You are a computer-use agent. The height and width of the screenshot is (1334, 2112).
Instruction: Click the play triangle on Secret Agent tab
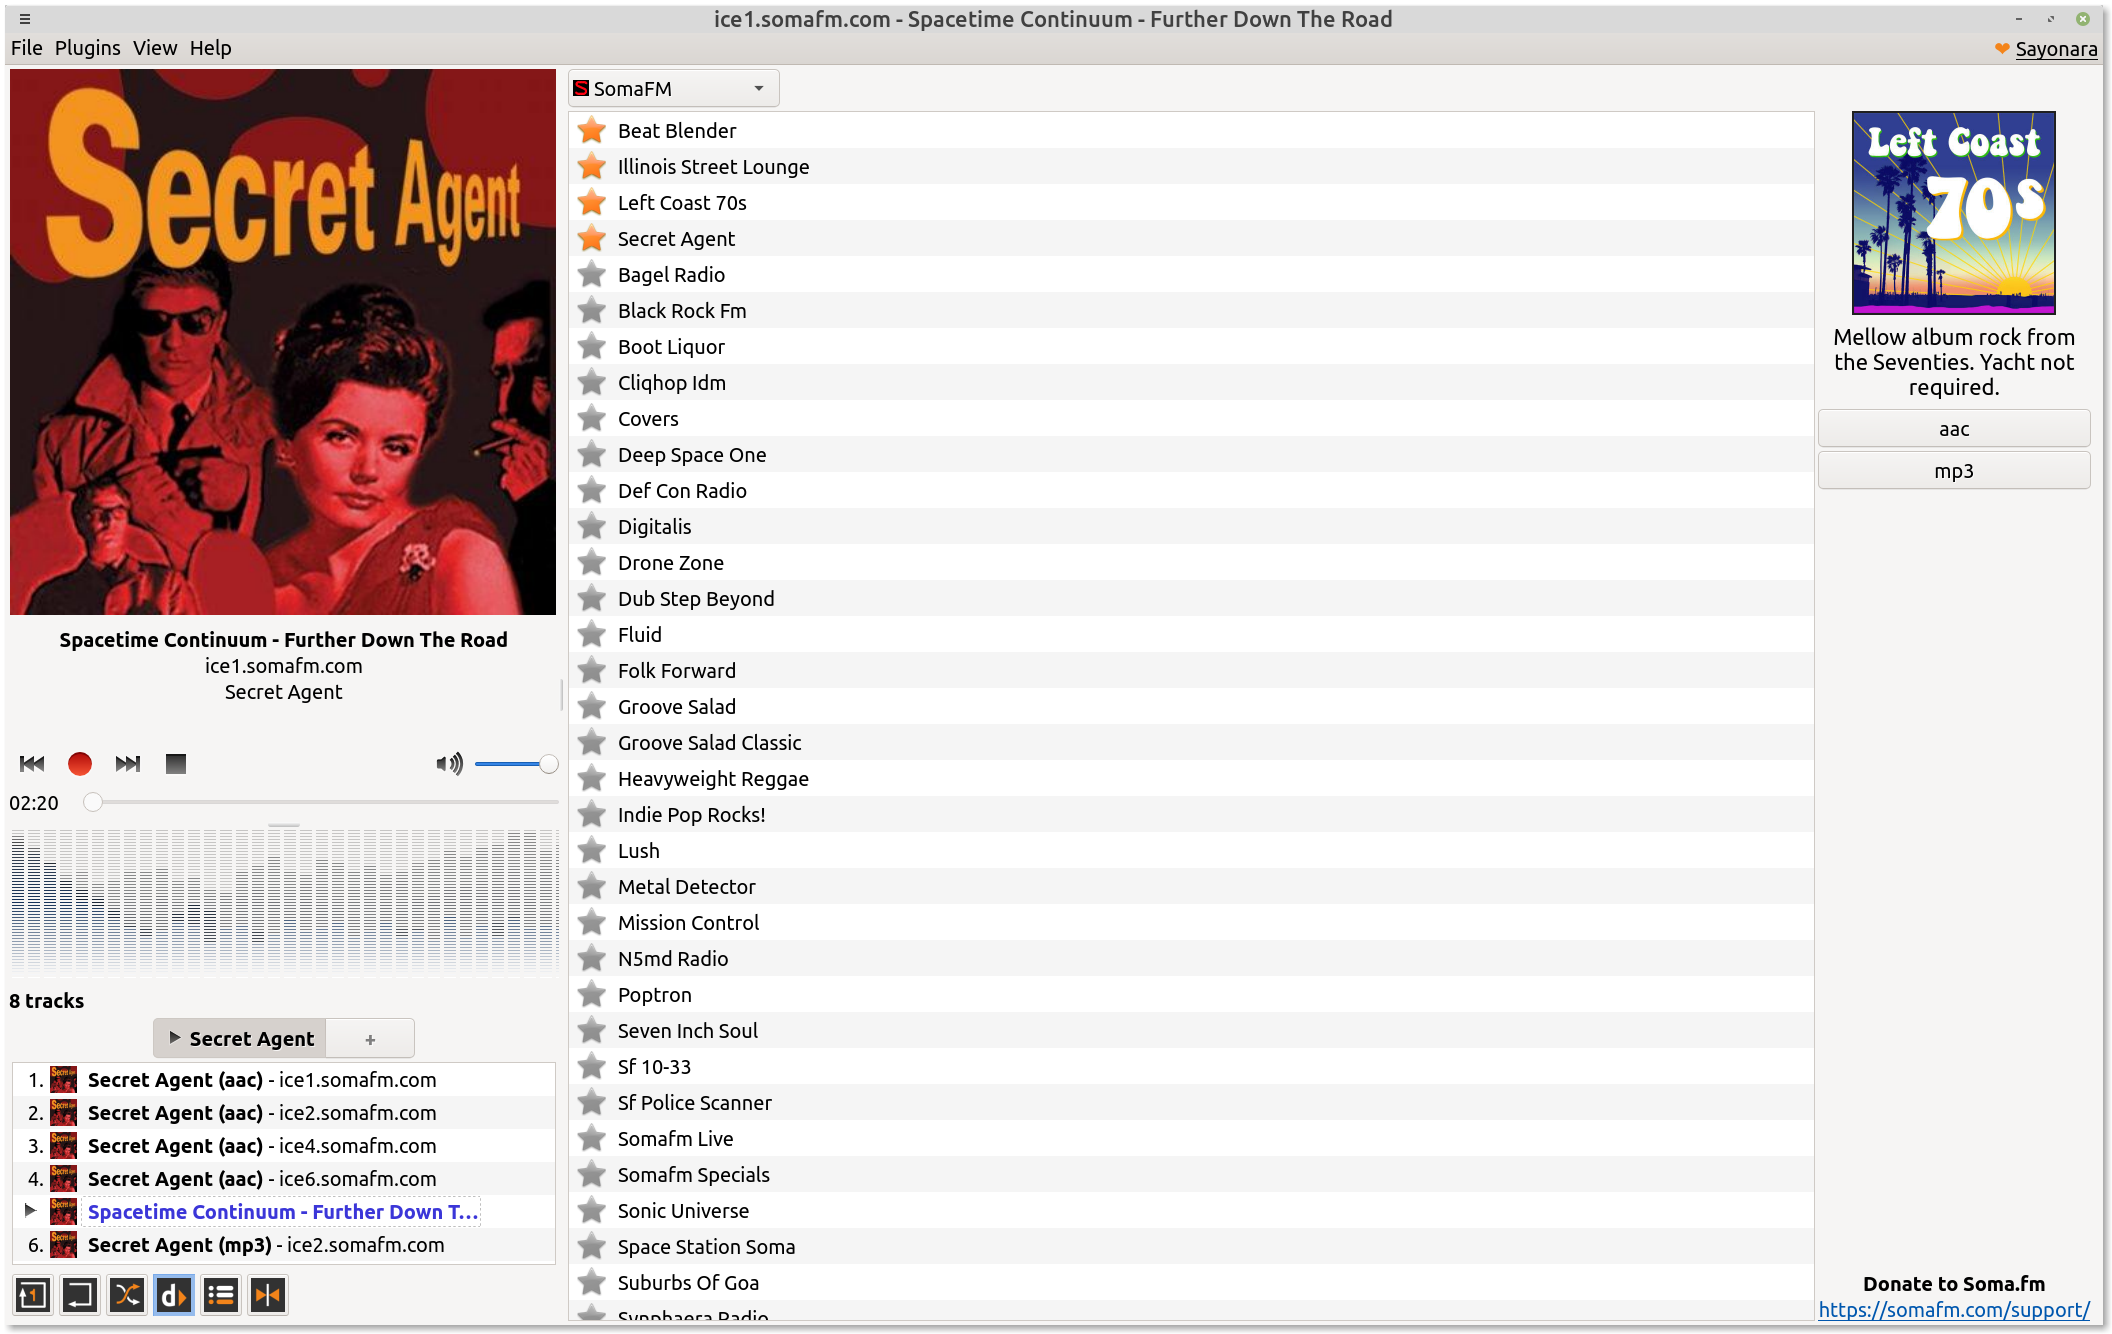pos(175,1038)
